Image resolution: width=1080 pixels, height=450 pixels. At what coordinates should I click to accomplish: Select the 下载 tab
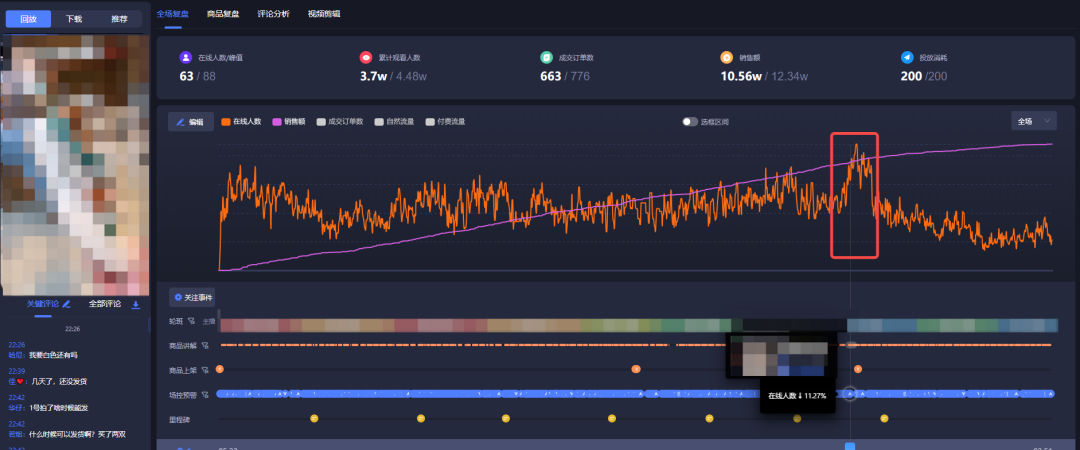pos(74,19)
